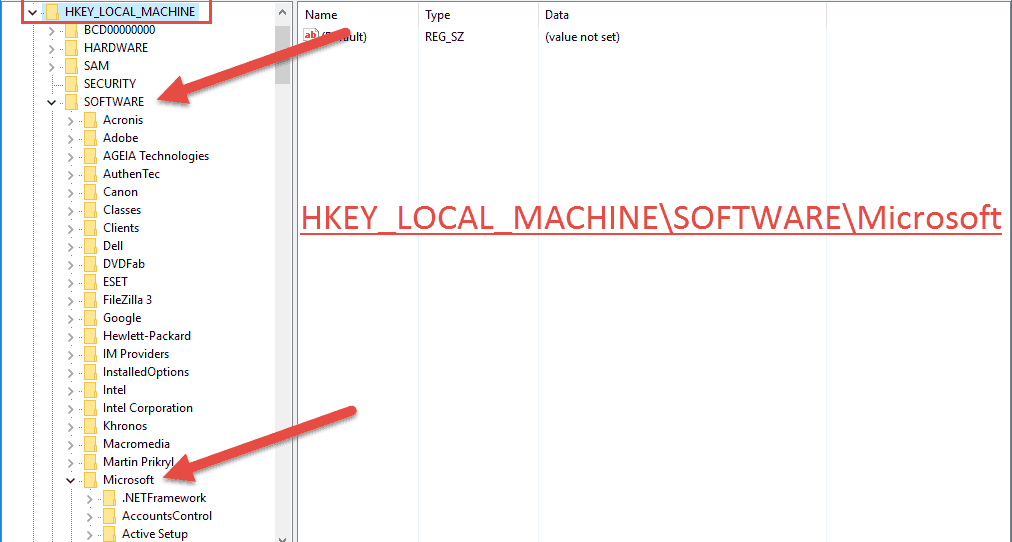Click the Intel Corporation folder icon

[90, 408]
